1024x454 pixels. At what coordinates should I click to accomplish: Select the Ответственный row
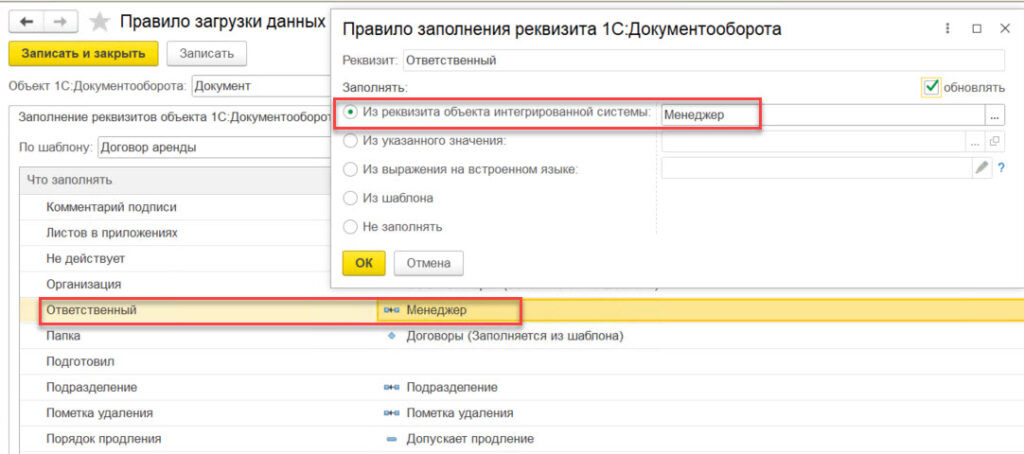[x=522, y=310]
